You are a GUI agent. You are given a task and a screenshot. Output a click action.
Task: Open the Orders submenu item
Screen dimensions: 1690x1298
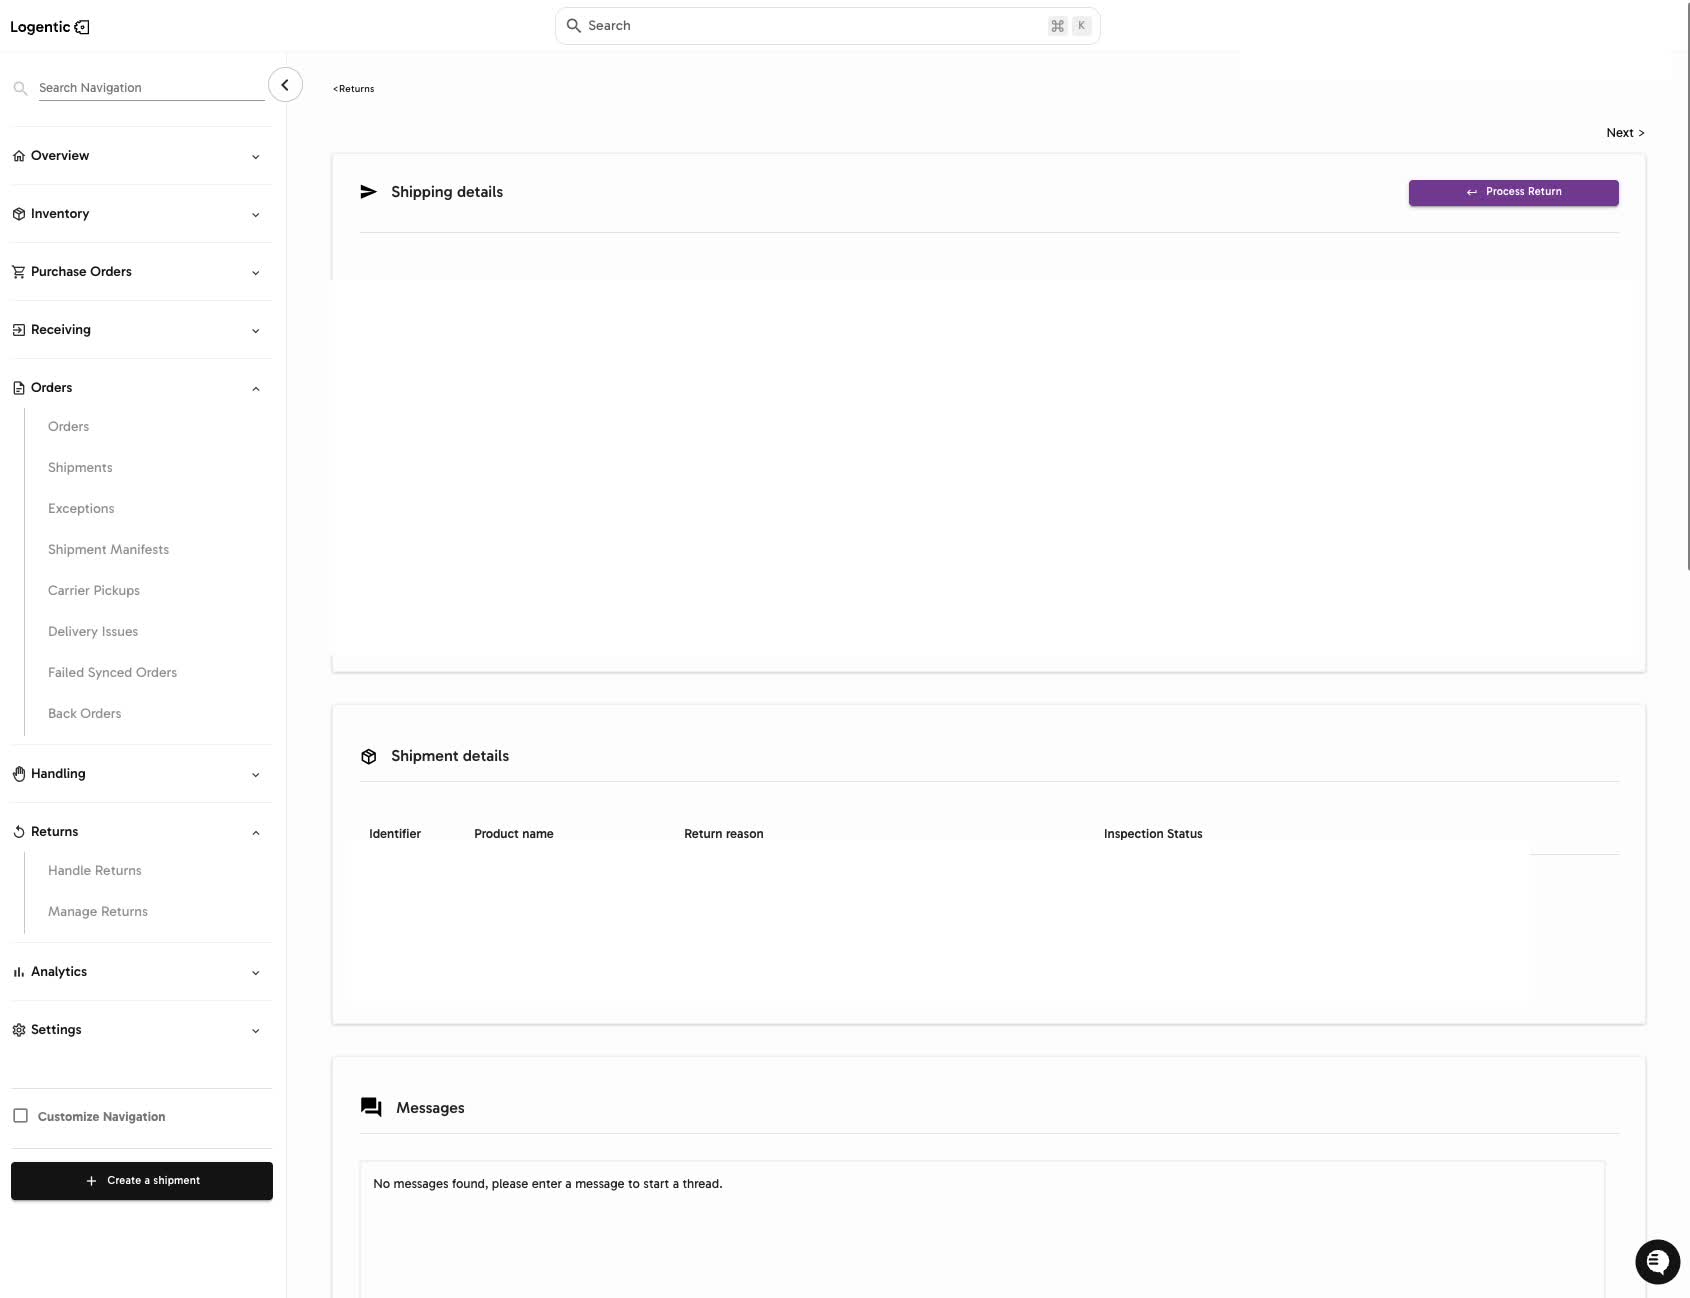(68, 427)
